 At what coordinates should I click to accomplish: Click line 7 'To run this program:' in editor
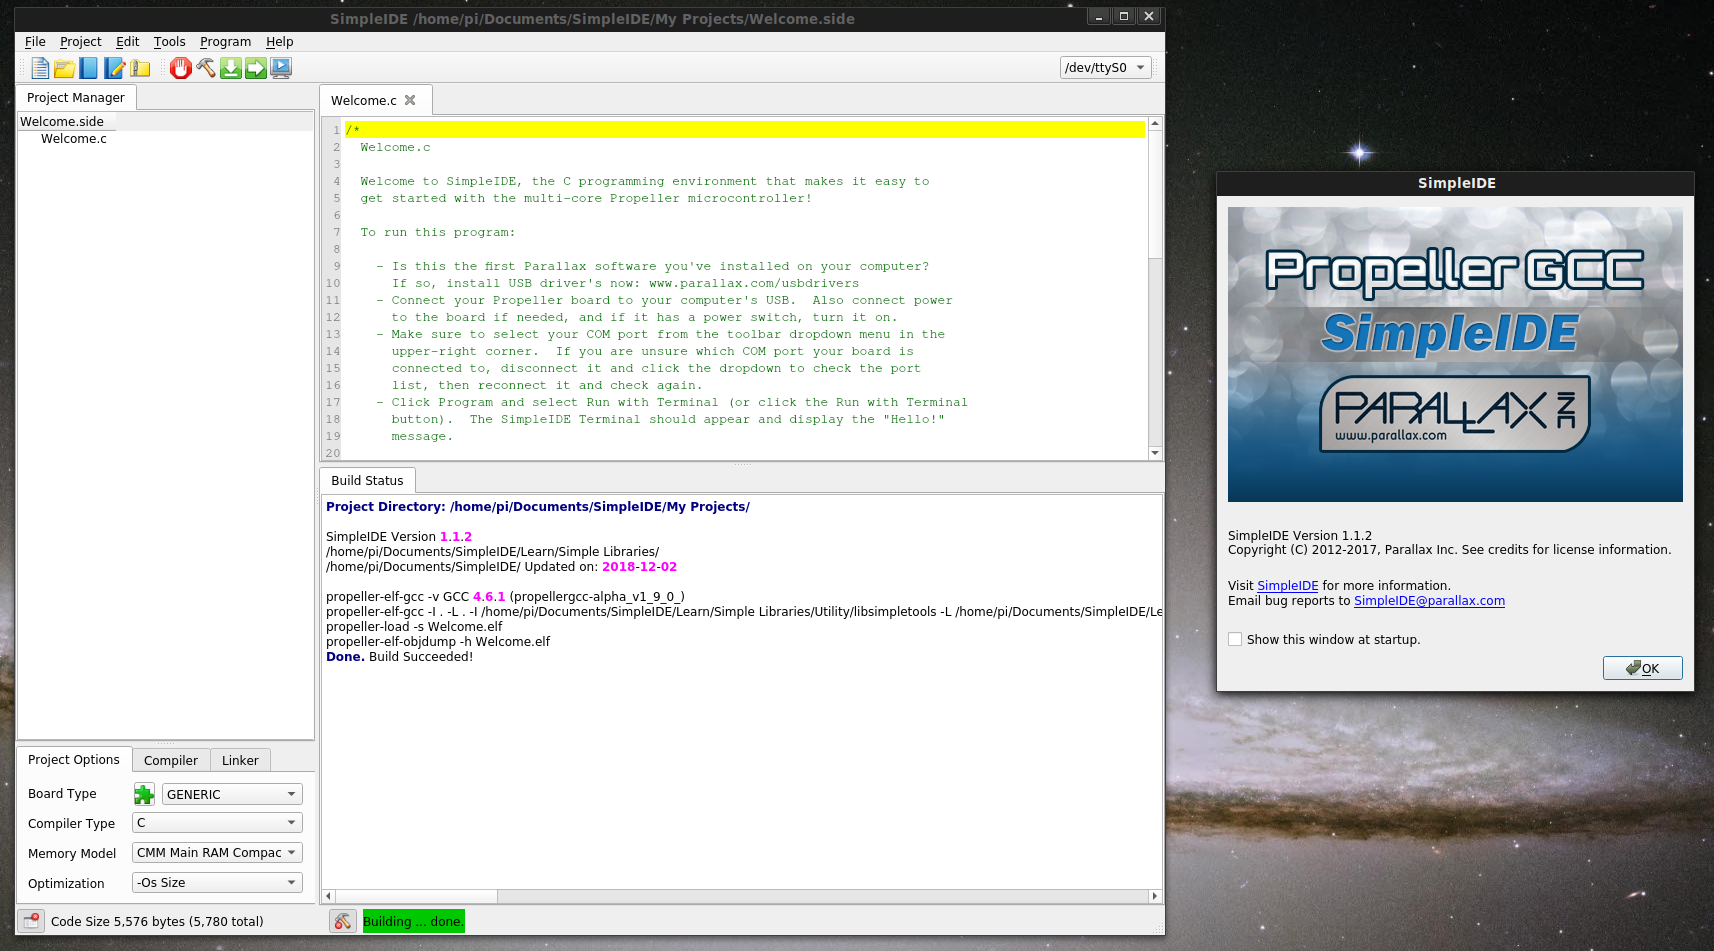click(x=438, y=232)
